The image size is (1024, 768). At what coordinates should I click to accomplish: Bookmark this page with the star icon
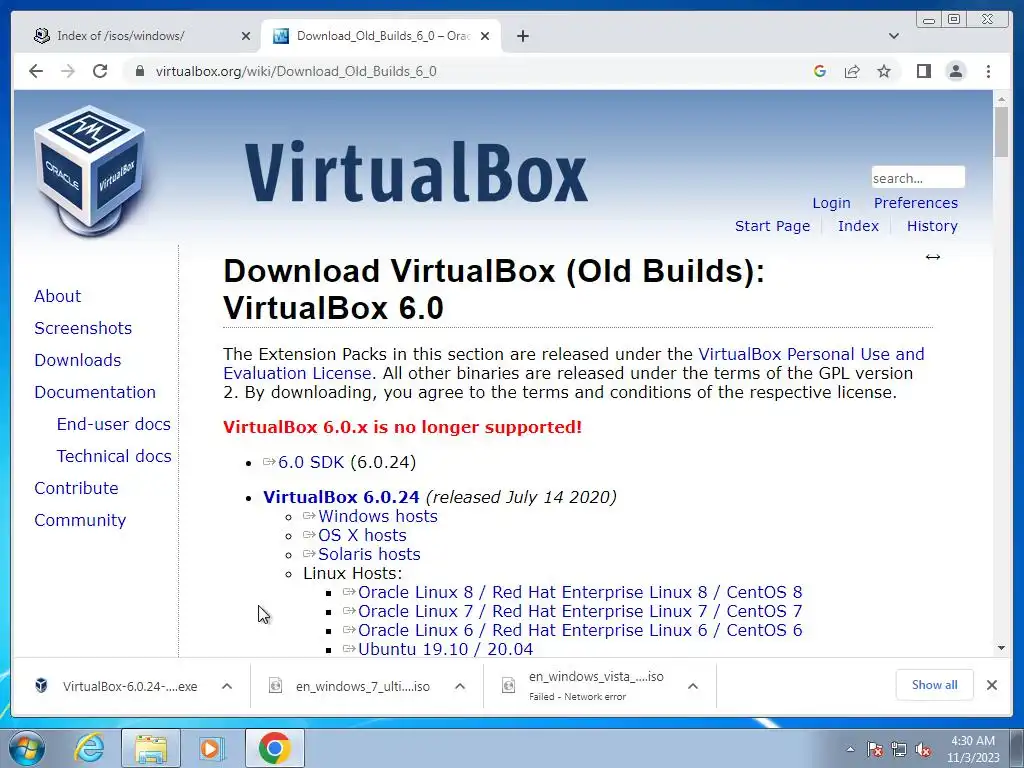(x=884, y=71)
